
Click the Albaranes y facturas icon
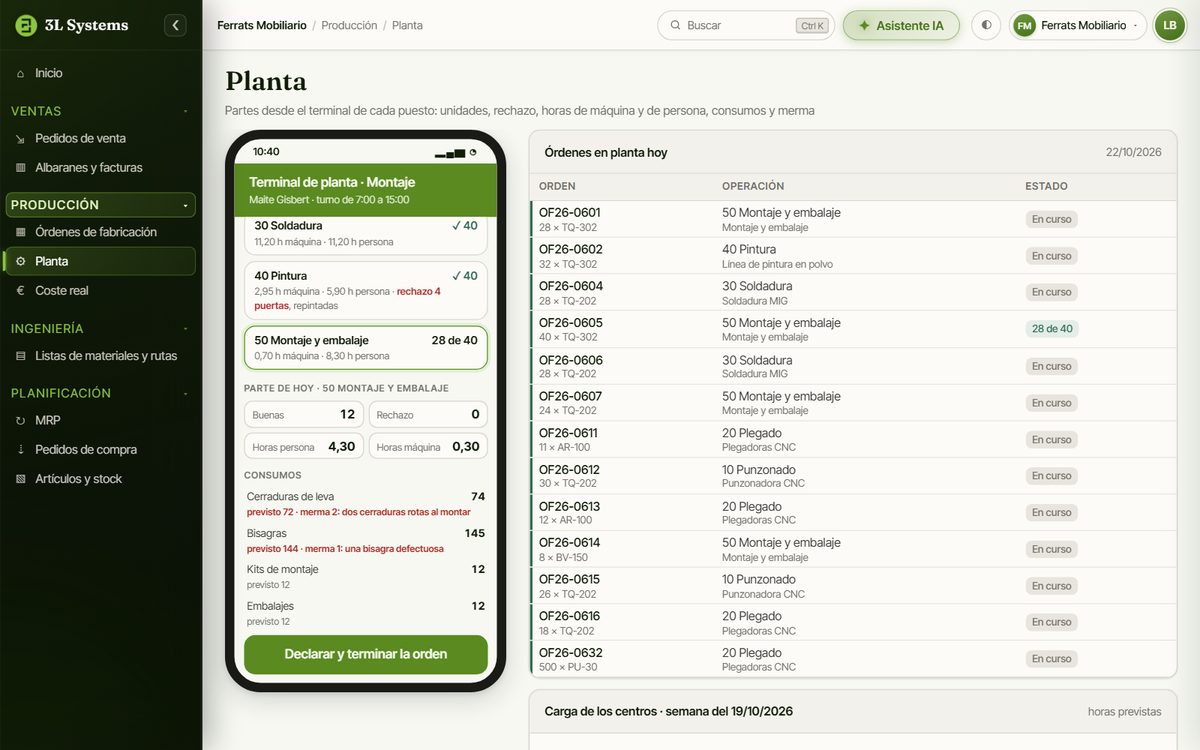pyautogui.click(x=21, y=167)
